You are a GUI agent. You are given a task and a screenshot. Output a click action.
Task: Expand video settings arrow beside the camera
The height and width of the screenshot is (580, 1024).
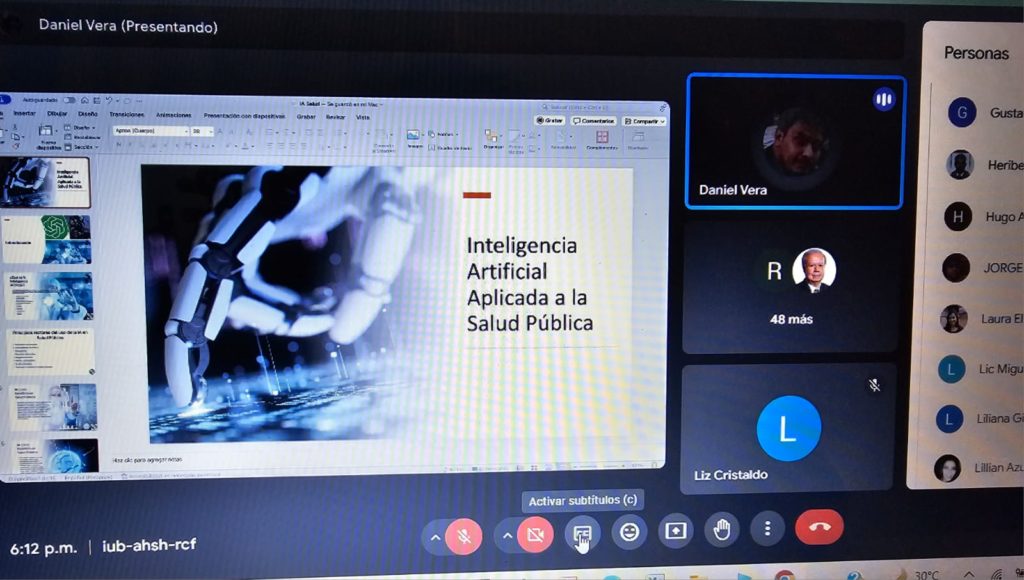(508, 536)
